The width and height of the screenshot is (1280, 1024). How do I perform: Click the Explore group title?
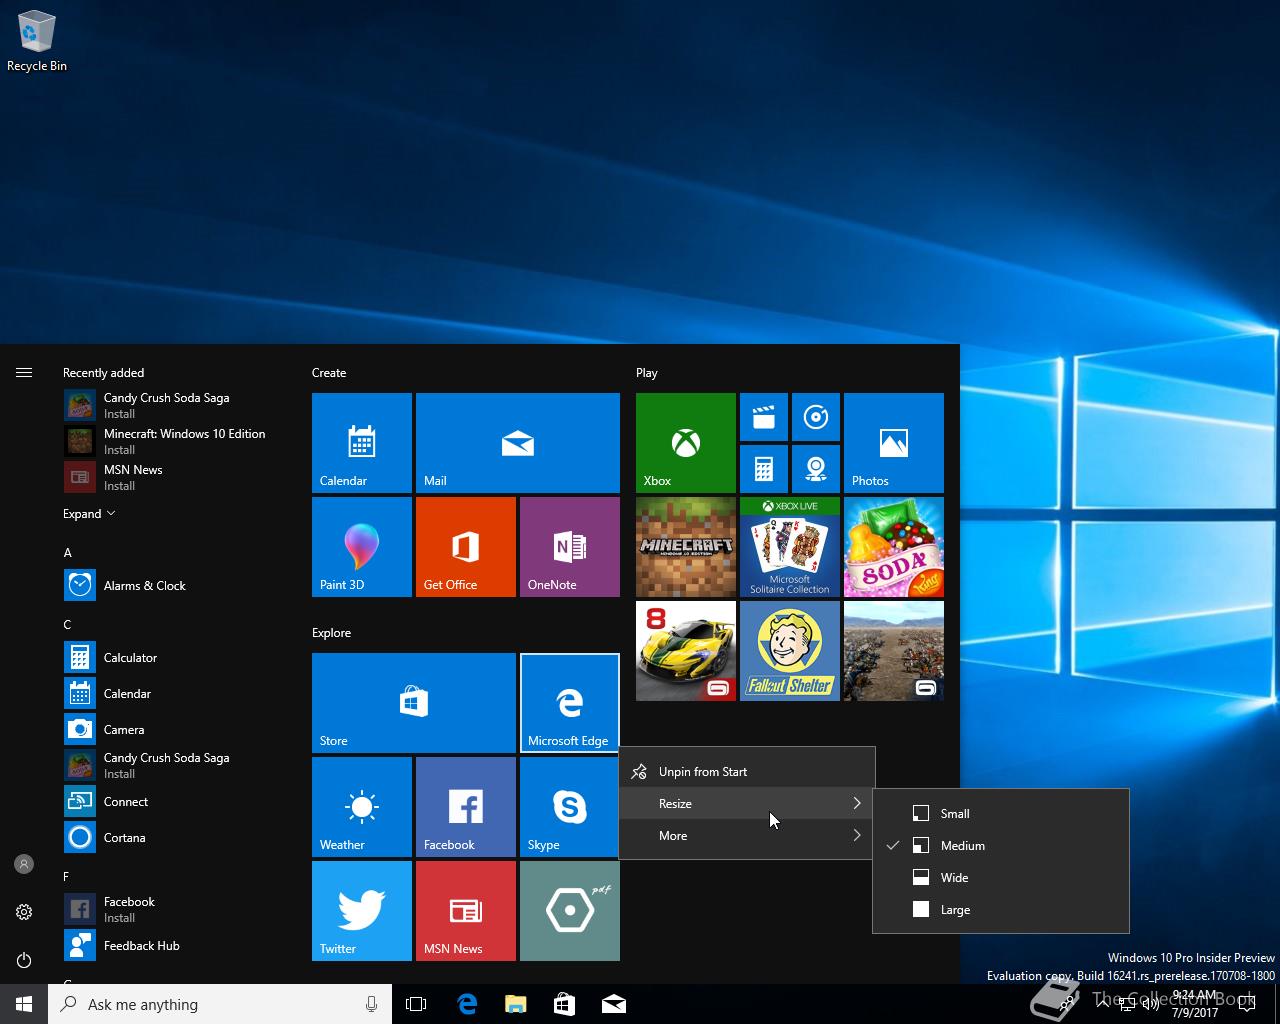point(331,633)
